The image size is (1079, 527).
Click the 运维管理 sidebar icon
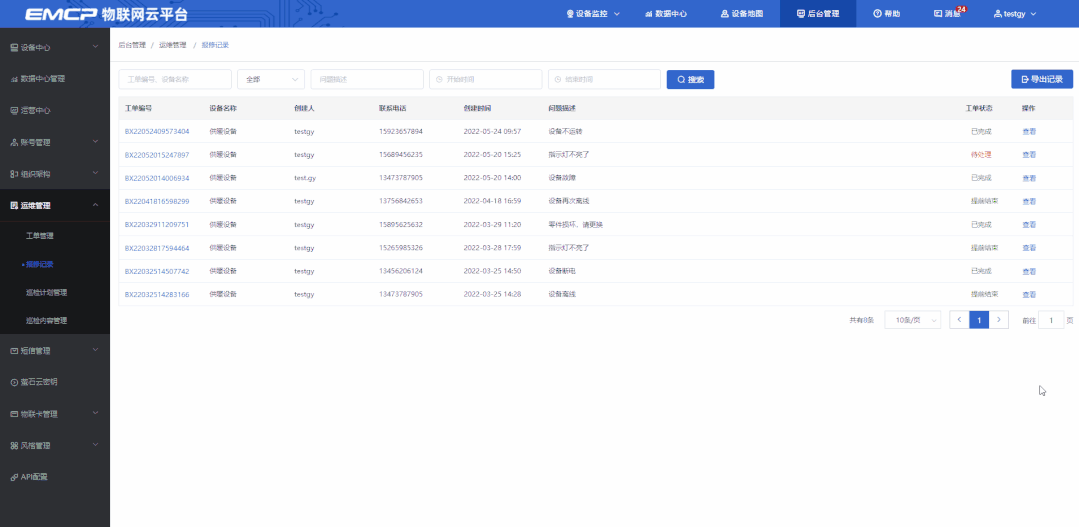coord(14,206)
